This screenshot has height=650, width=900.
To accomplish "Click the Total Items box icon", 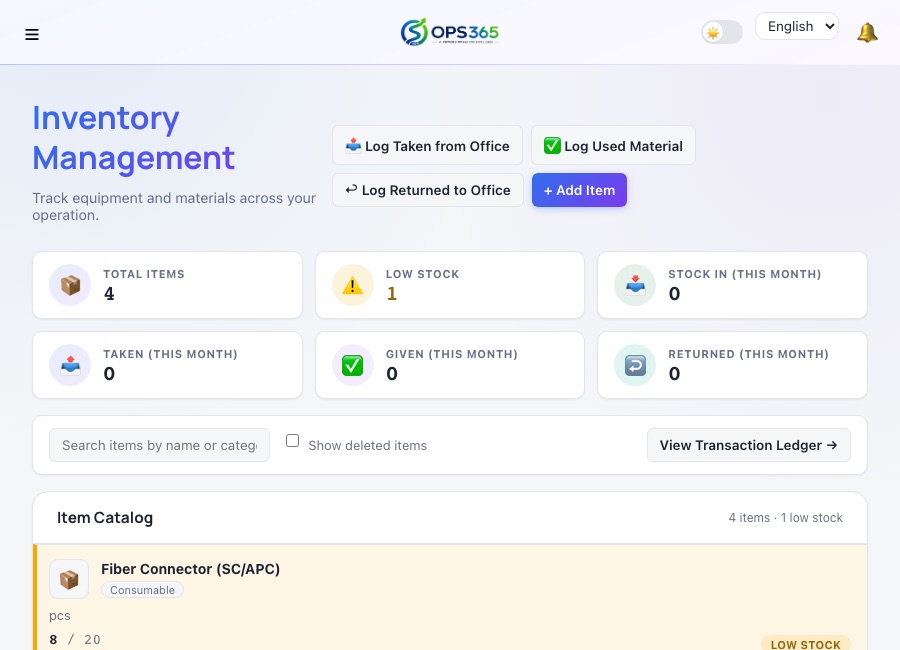I will click(70, 285).
